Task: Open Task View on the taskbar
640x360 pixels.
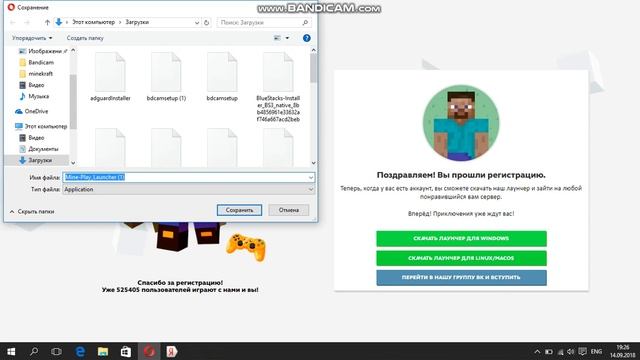Action: (x=56, y=351)
